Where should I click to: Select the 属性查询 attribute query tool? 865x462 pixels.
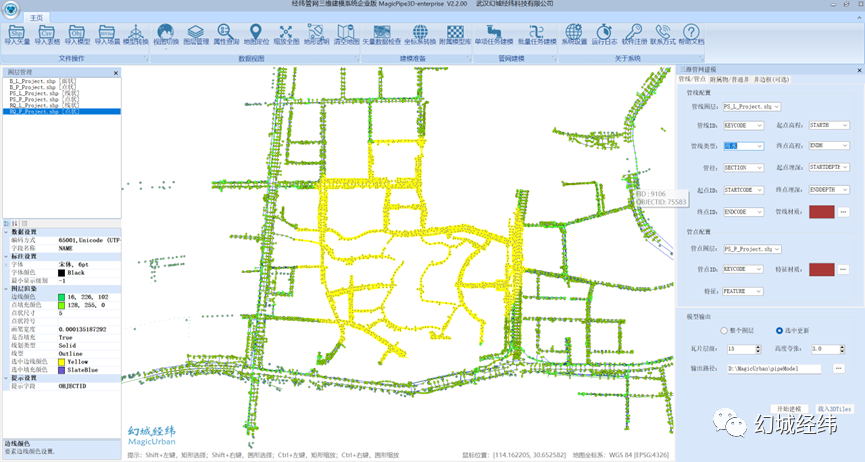point(226,34)
